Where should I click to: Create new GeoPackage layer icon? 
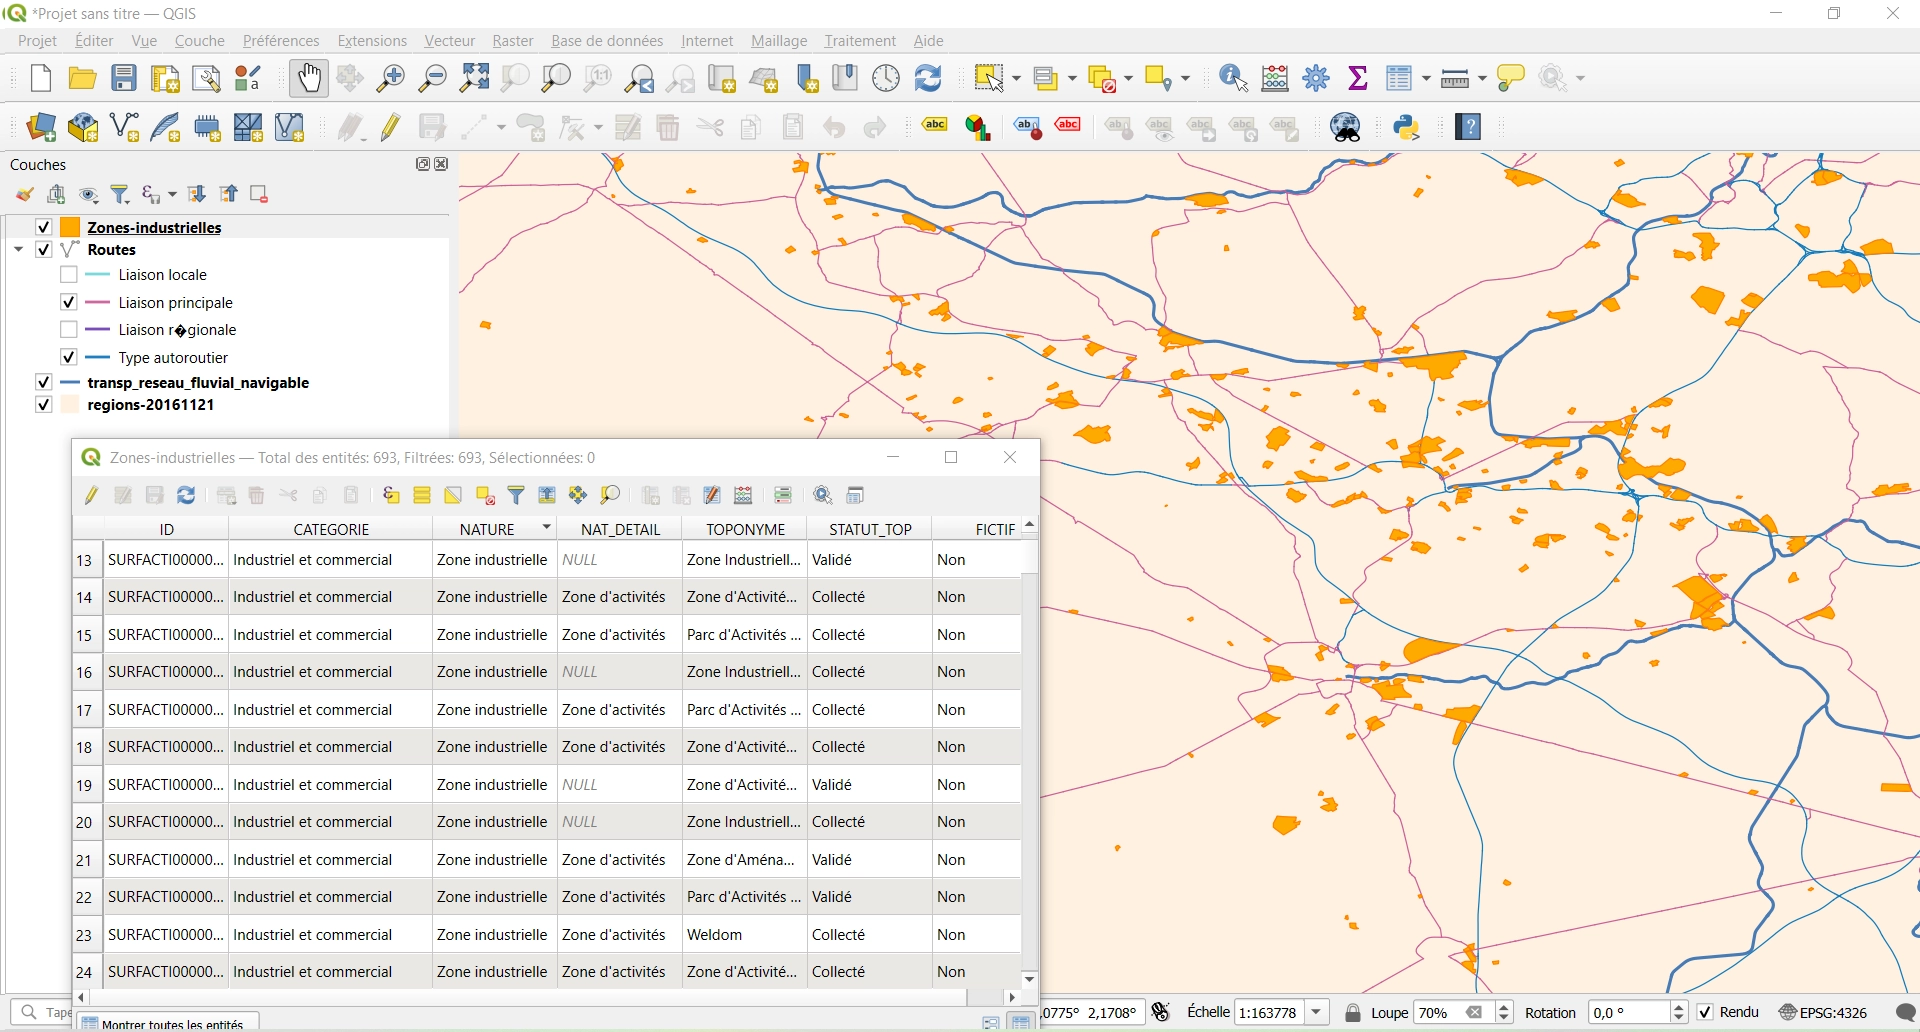[x=83, y=128]
